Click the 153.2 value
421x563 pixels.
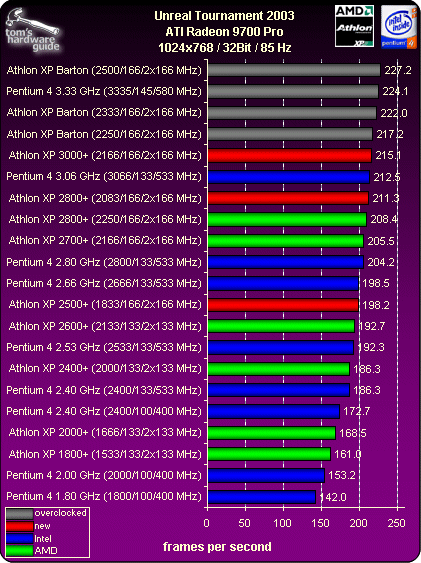point(342,475)
